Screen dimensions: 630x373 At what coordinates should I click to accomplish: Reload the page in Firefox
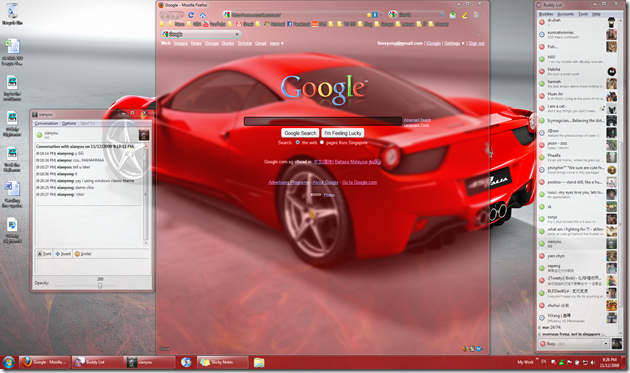click(x=191, y=15)
